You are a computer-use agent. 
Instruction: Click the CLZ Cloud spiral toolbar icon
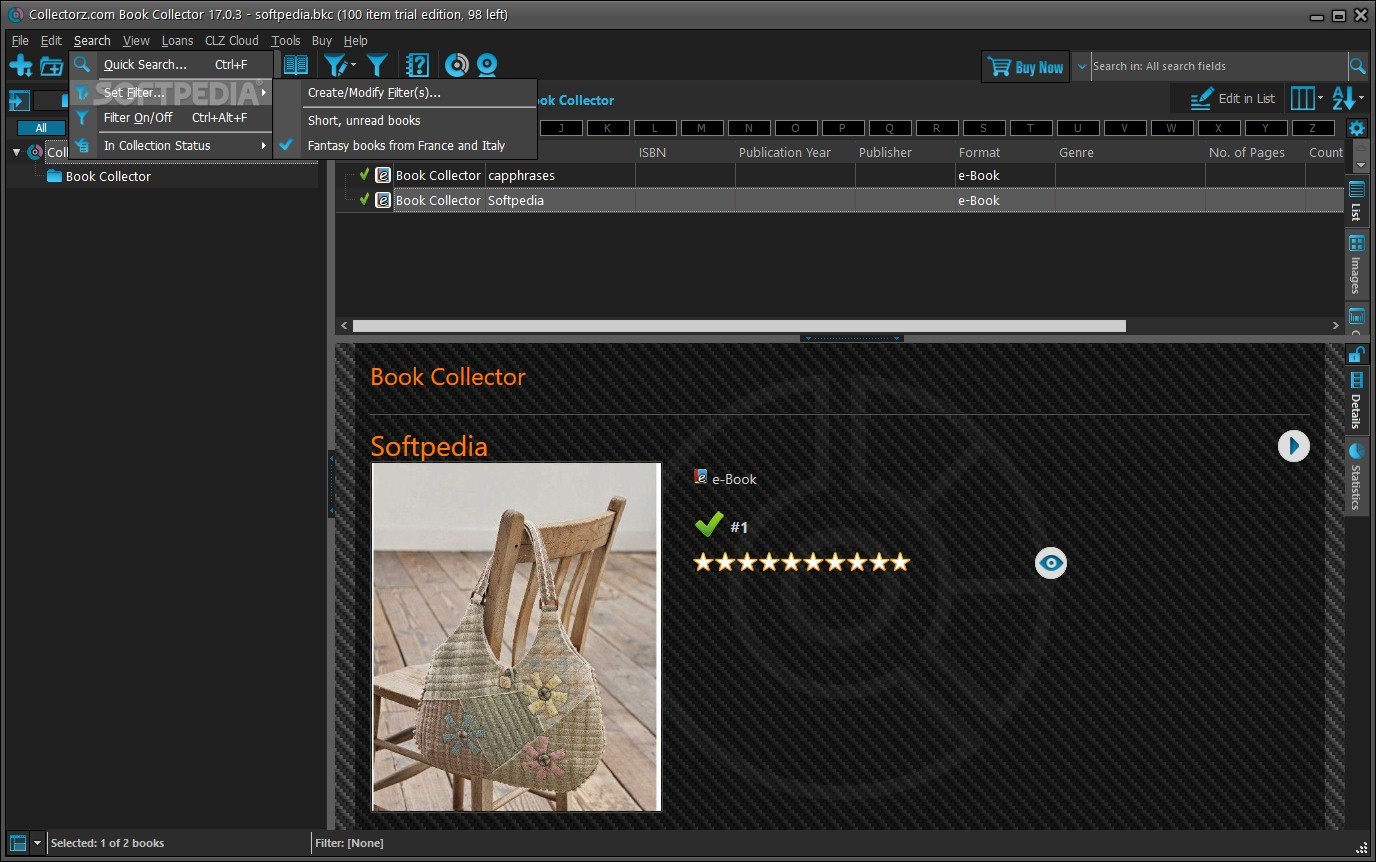coord(456,66)
